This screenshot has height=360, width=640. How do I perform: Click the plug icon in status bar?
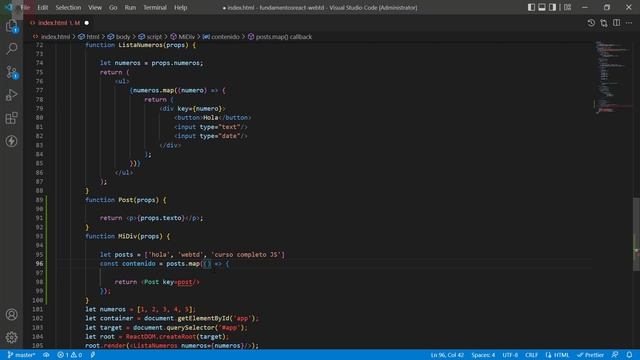click(93, 355)
